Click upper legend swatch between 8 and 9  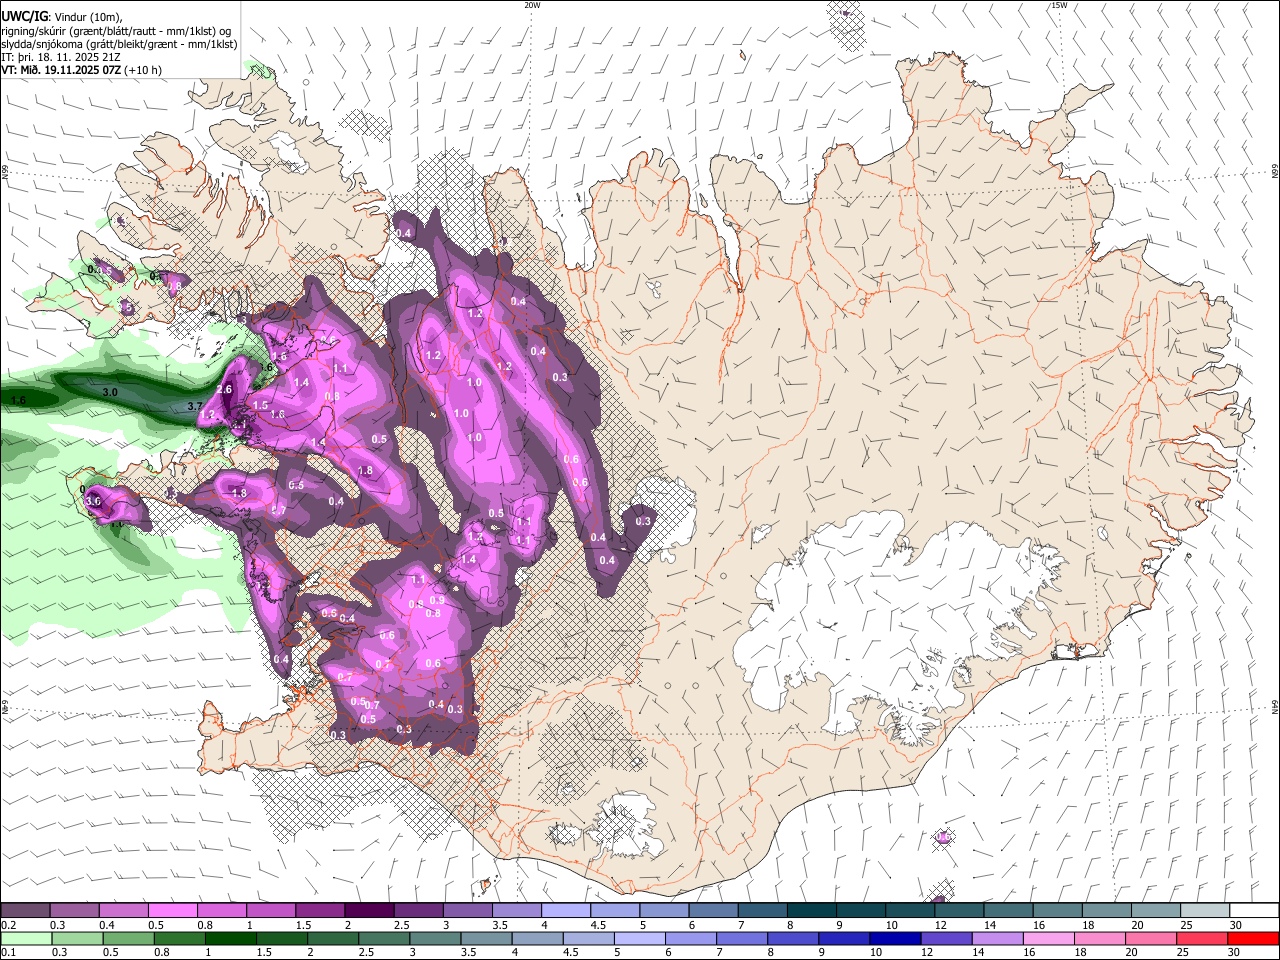tap(812, 910)
